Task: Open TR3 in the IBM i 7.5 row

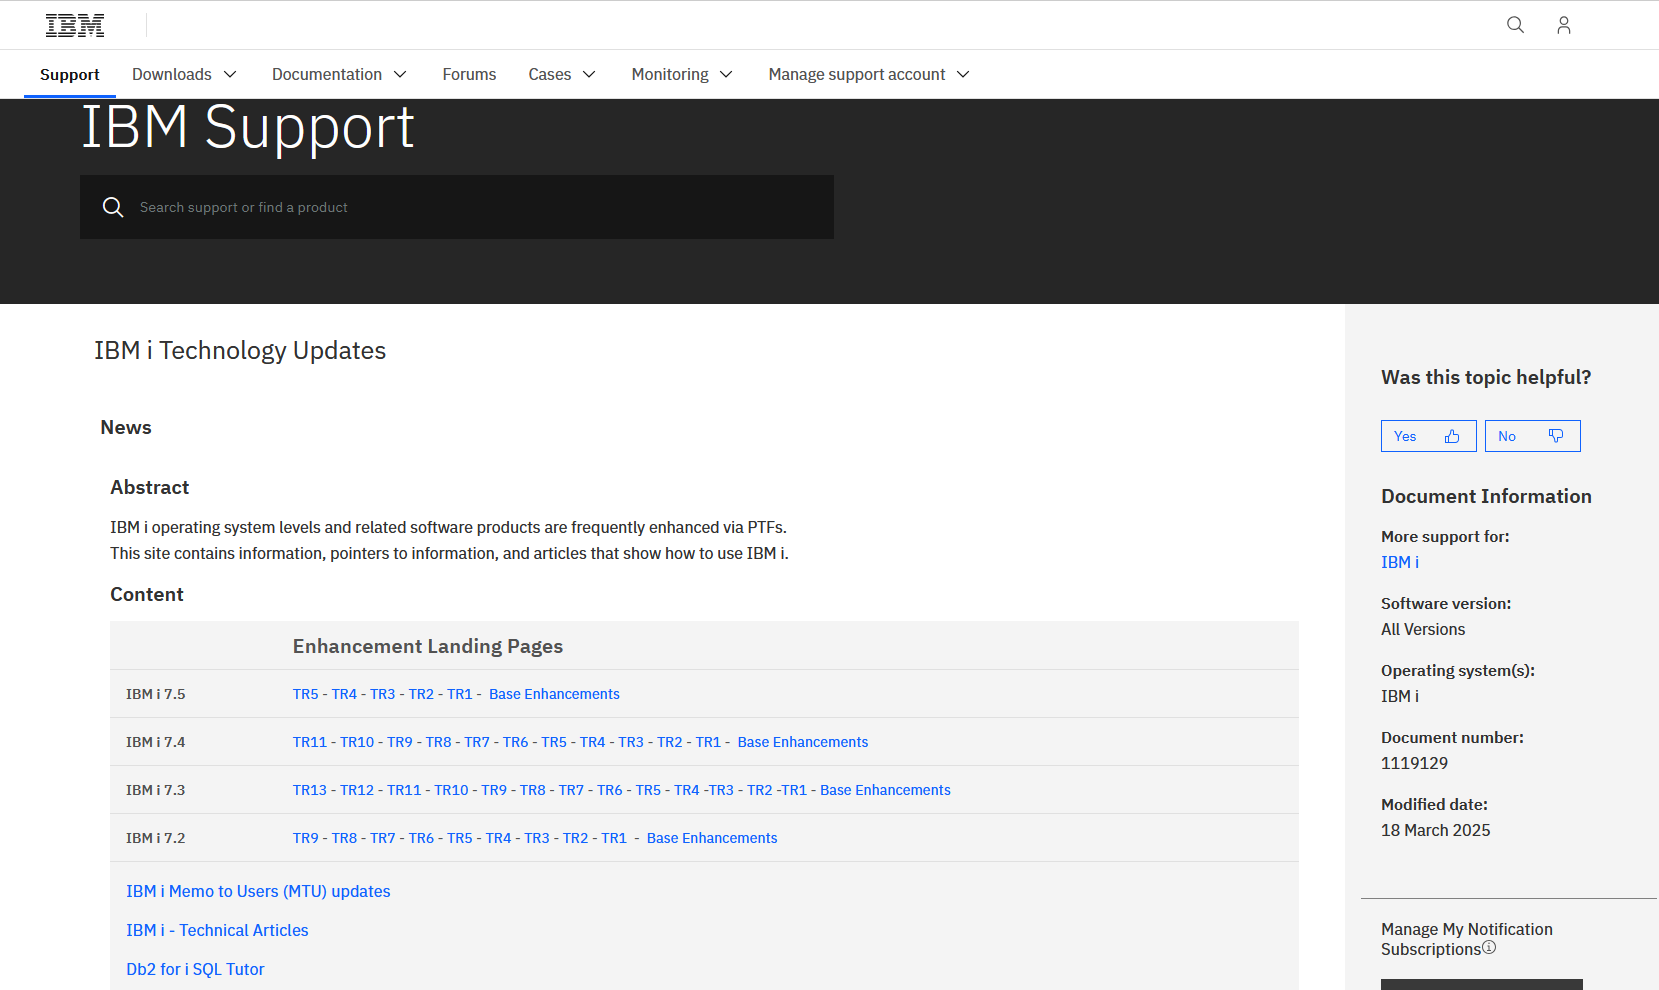Action: point(383,694)
